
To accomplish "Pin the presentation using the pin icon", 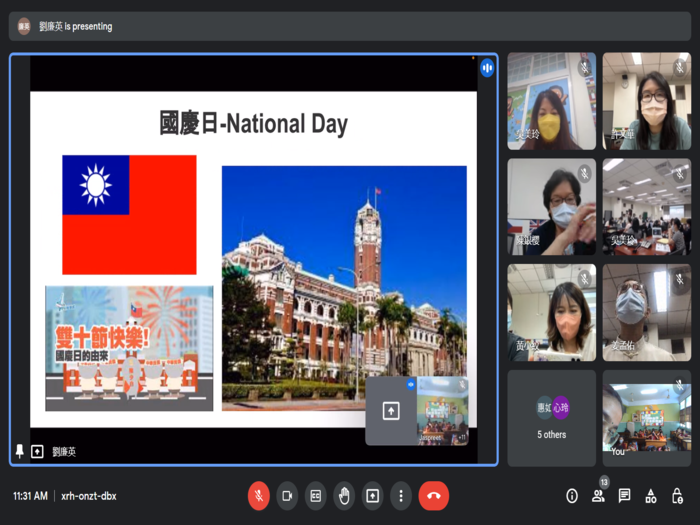I will click(20, 451).
